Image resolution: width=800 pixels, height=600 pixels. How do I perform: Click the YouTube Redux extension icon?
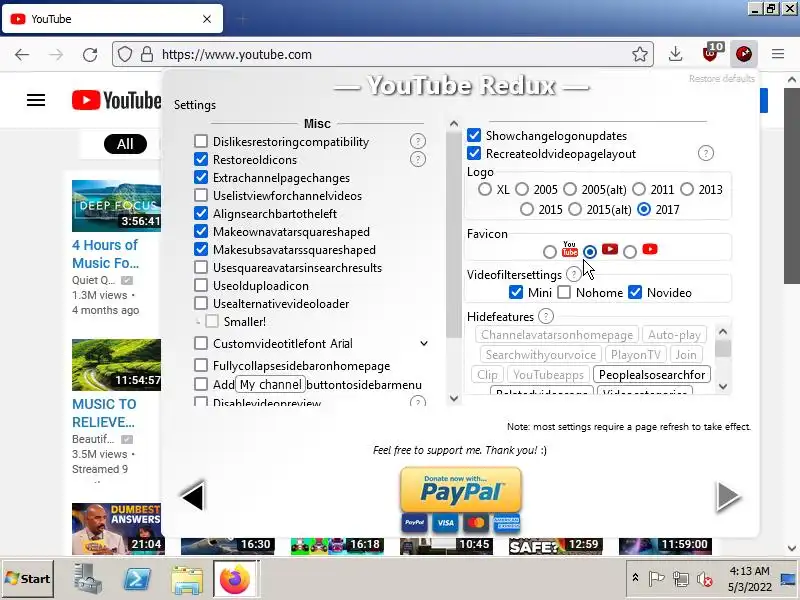pyautogui.click(x=743, y=54)
